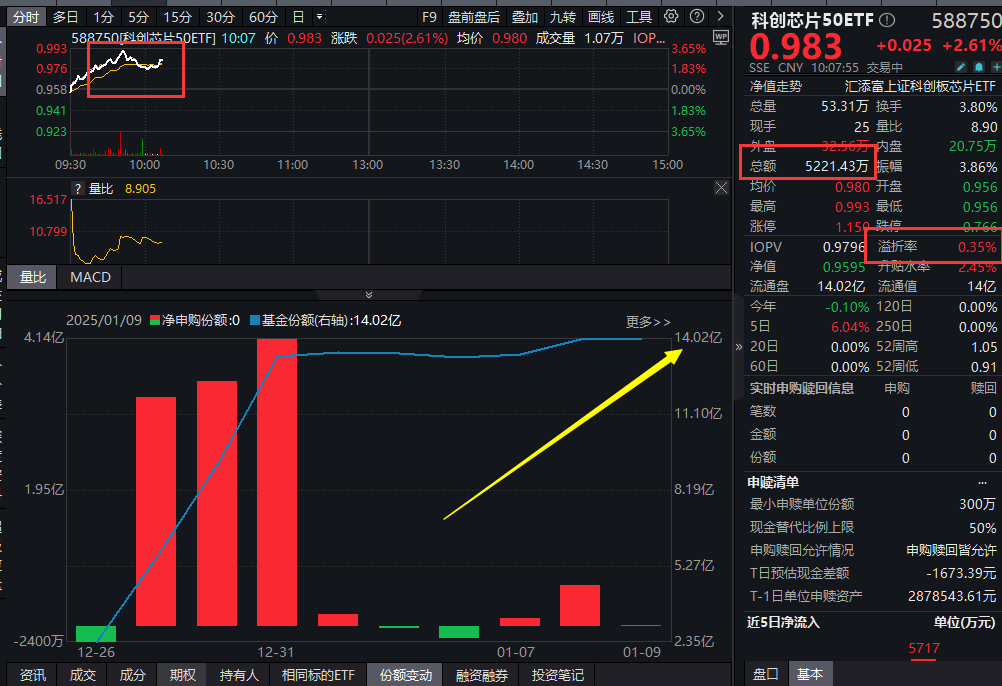This screenshot has width=1002, height=686.
Task: Click the info icon next to 科创芯片50ETF
Action: pyautogui.click(x=888, y=17)
